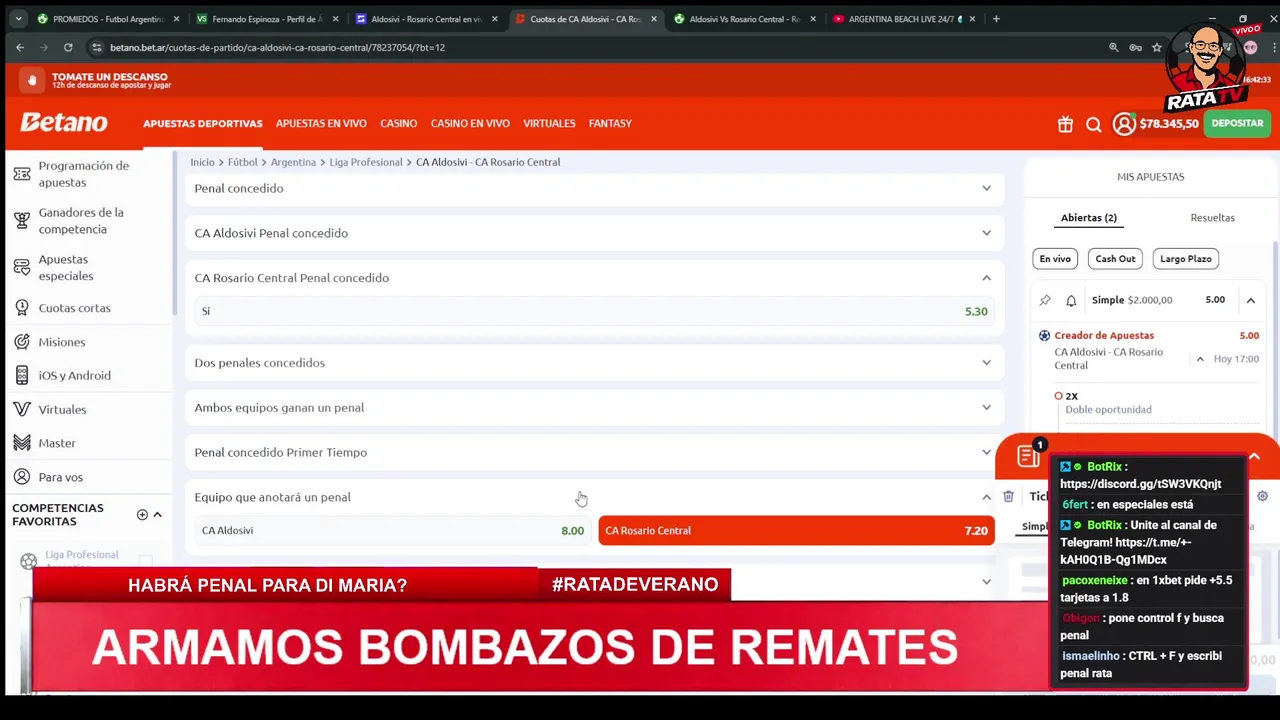
Task: Click the Ganadores de la competencia trophy icon
Action: tap(22, 221)
